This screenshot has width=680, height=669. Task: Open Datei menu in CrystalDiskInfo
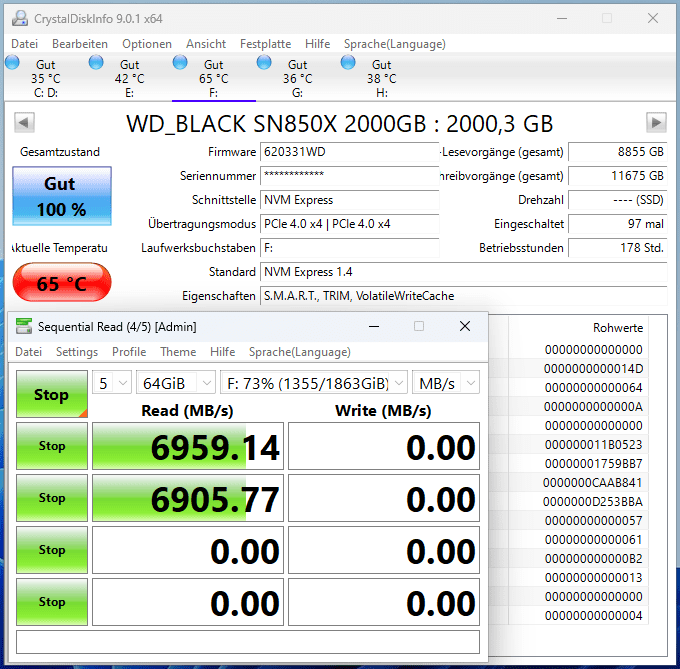(24, 44)
